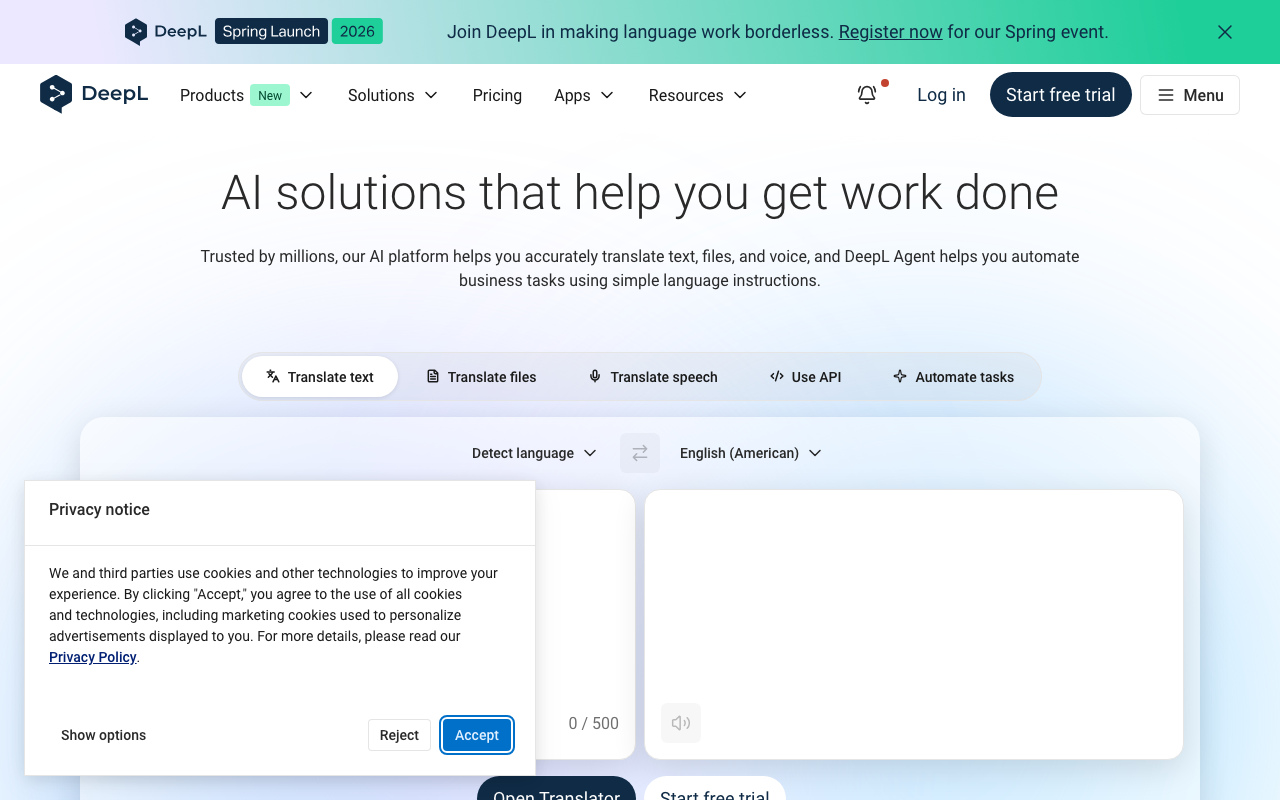Click the Translate text icon
Image resolution: width=1280 pixels, height=800 pixels.
click(272, 376)
